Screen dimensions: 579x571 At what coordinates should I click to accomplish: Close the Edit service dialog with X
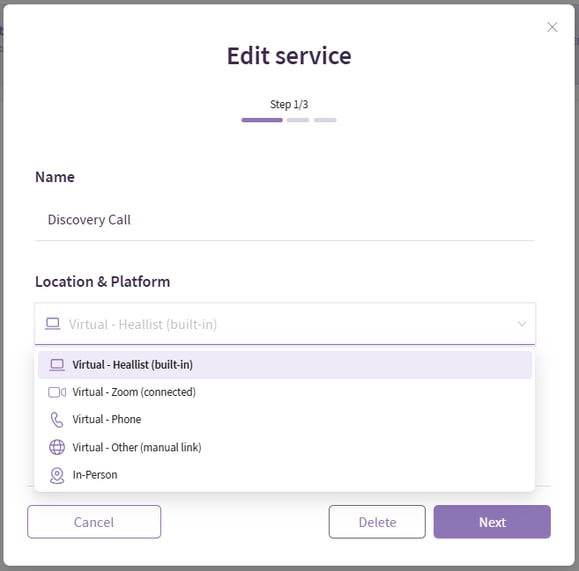(x=552, y=27)
